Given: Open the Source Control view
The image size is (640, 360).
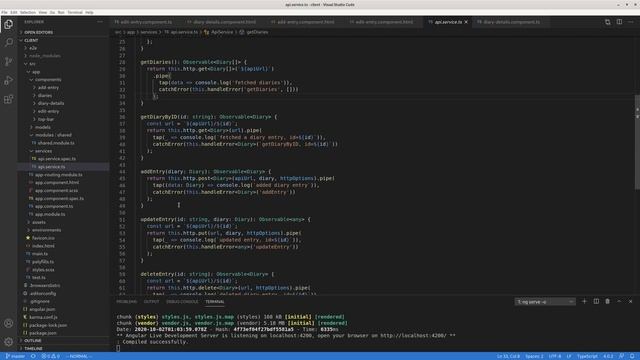Looking at the screenshot, I should 9,61.
